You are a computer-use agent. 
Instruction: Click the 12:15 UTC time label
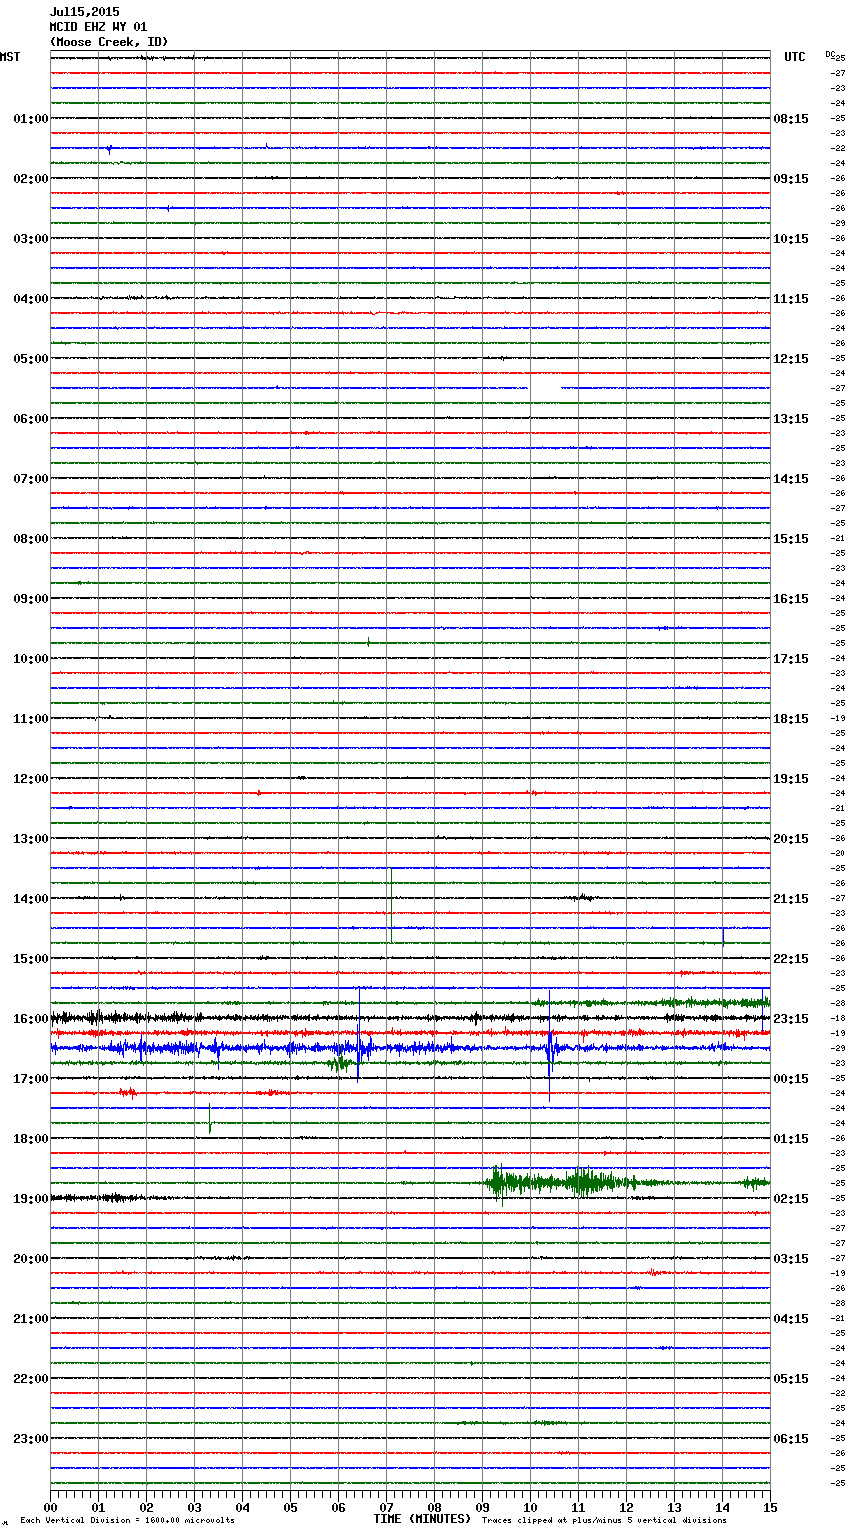click(791, 358)
